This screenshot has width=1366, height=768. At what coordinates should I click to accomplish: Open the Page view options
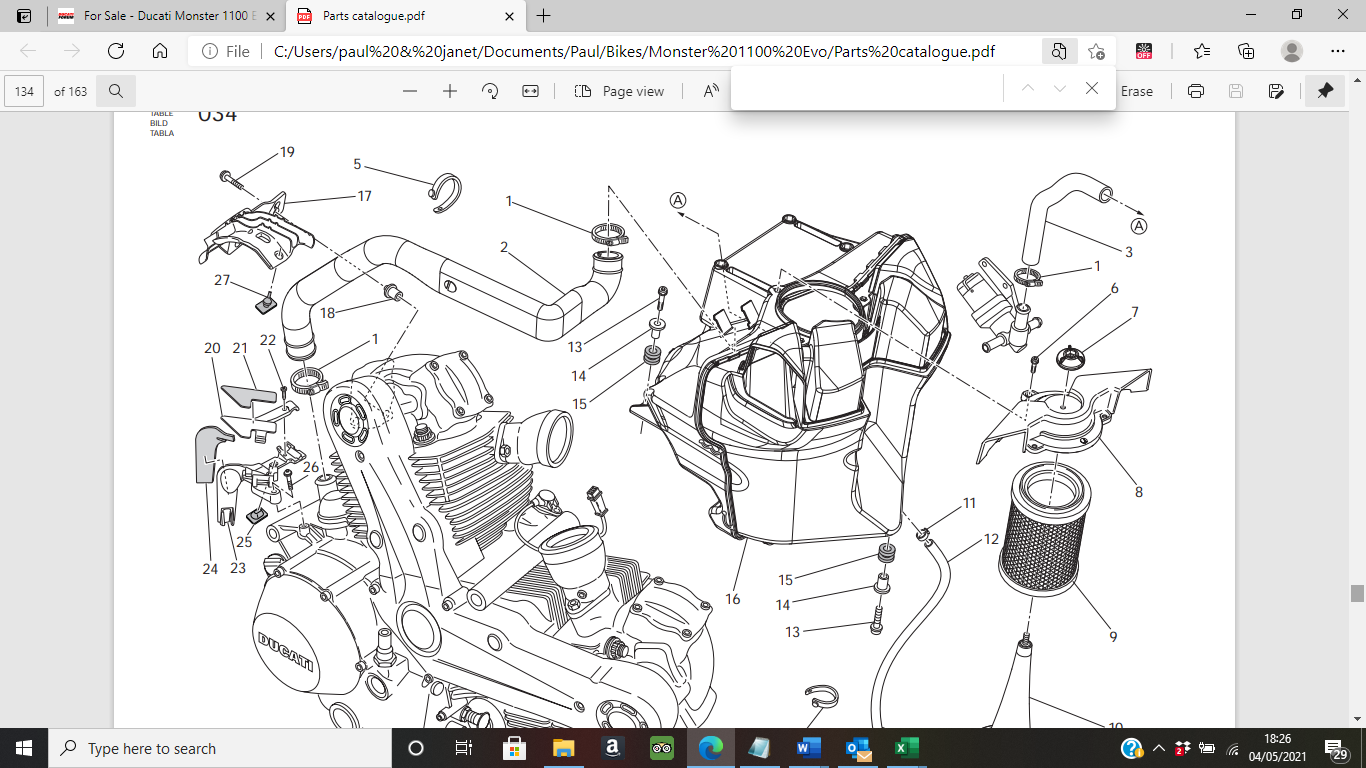619,91
